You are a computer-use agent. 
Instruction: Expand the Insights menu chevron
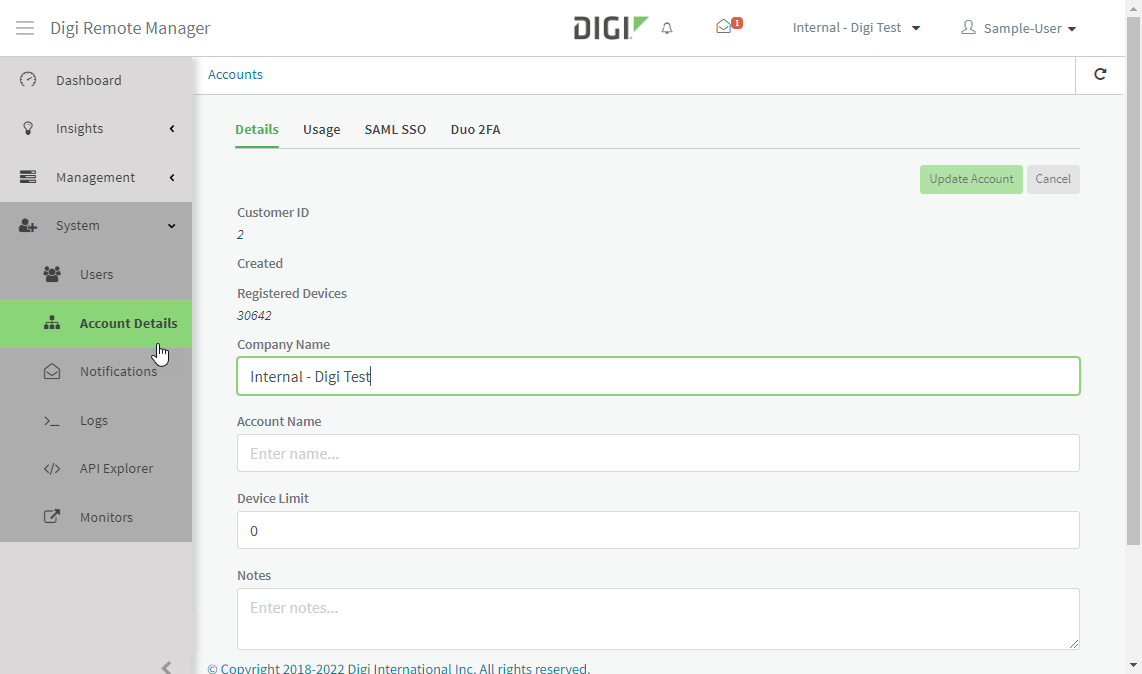coord(172,129)
